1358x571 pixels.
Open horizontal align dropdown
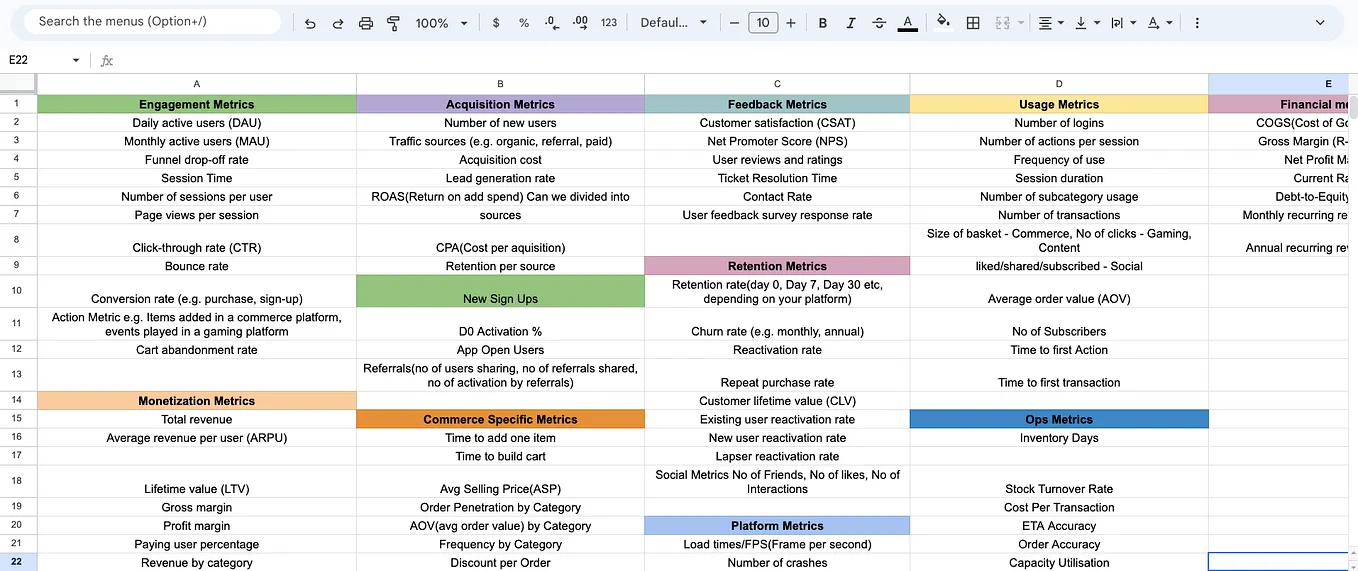pos(1051,22)
